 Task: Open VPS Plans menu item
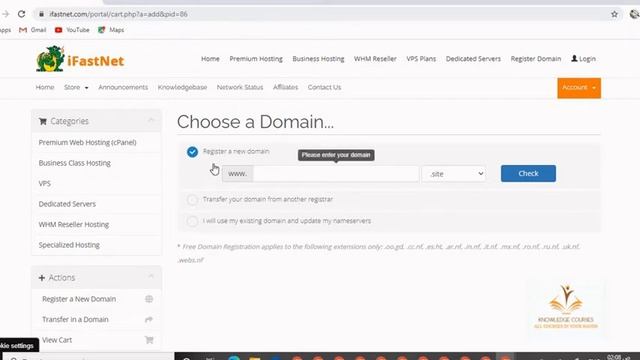[x=421, y=59]
